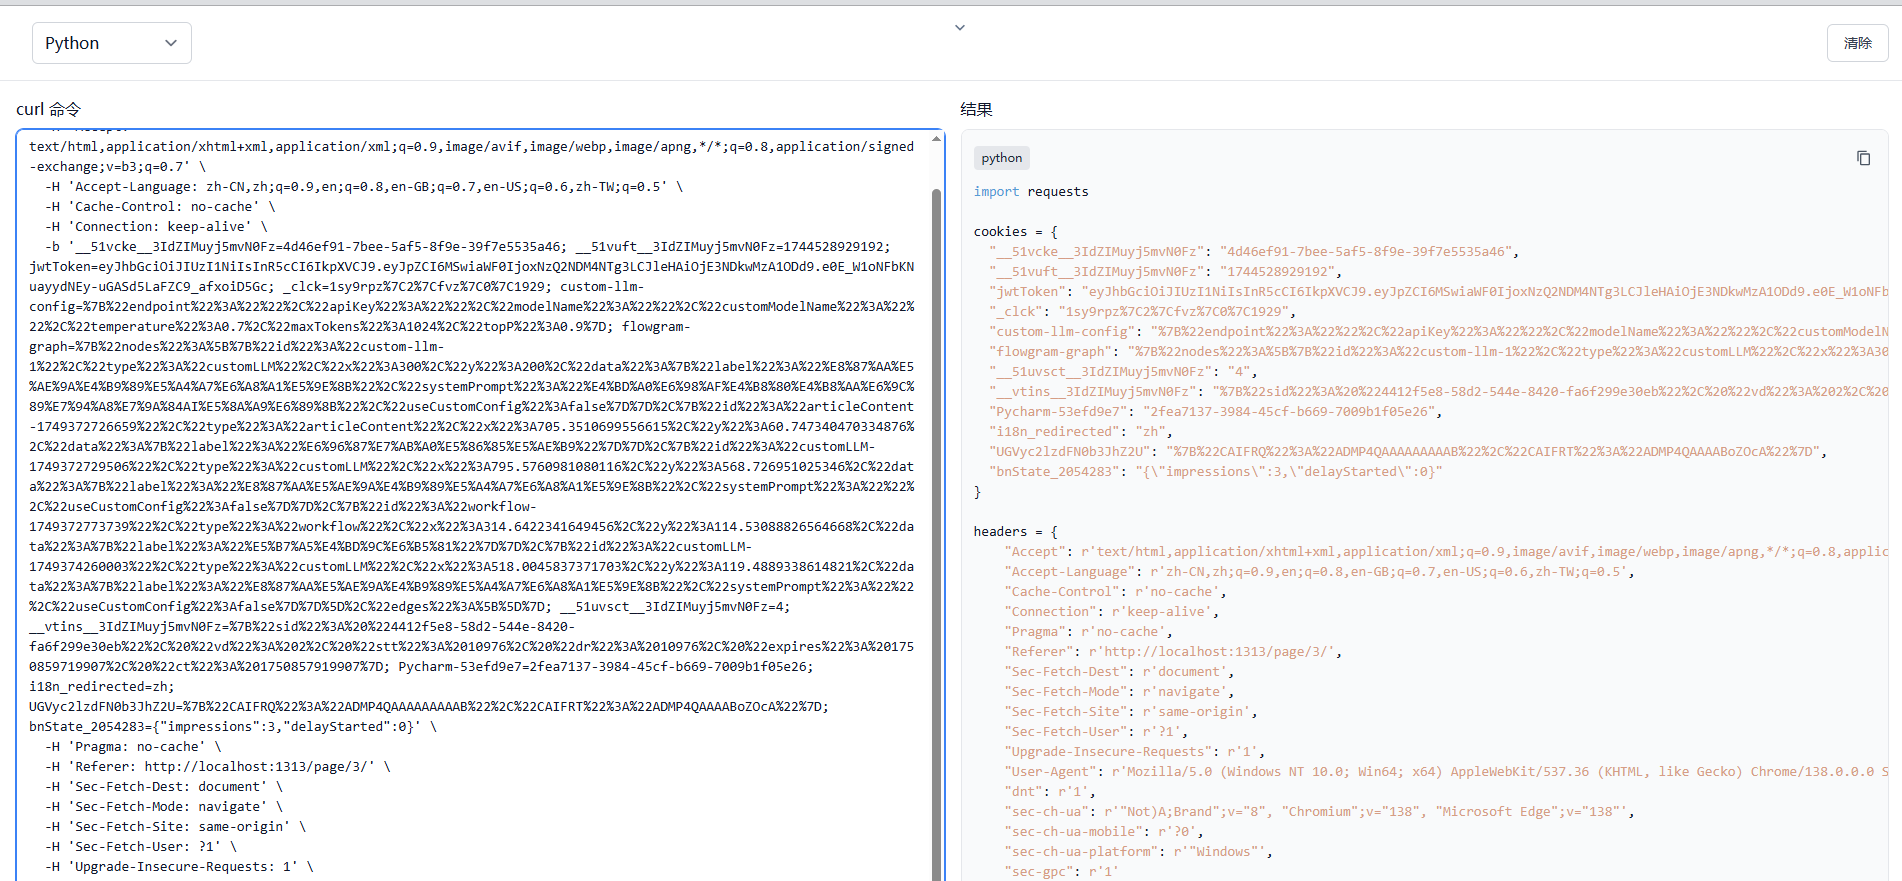Click the "结果" heading
Screen dimensions: 1902x881
pos(976,109)
